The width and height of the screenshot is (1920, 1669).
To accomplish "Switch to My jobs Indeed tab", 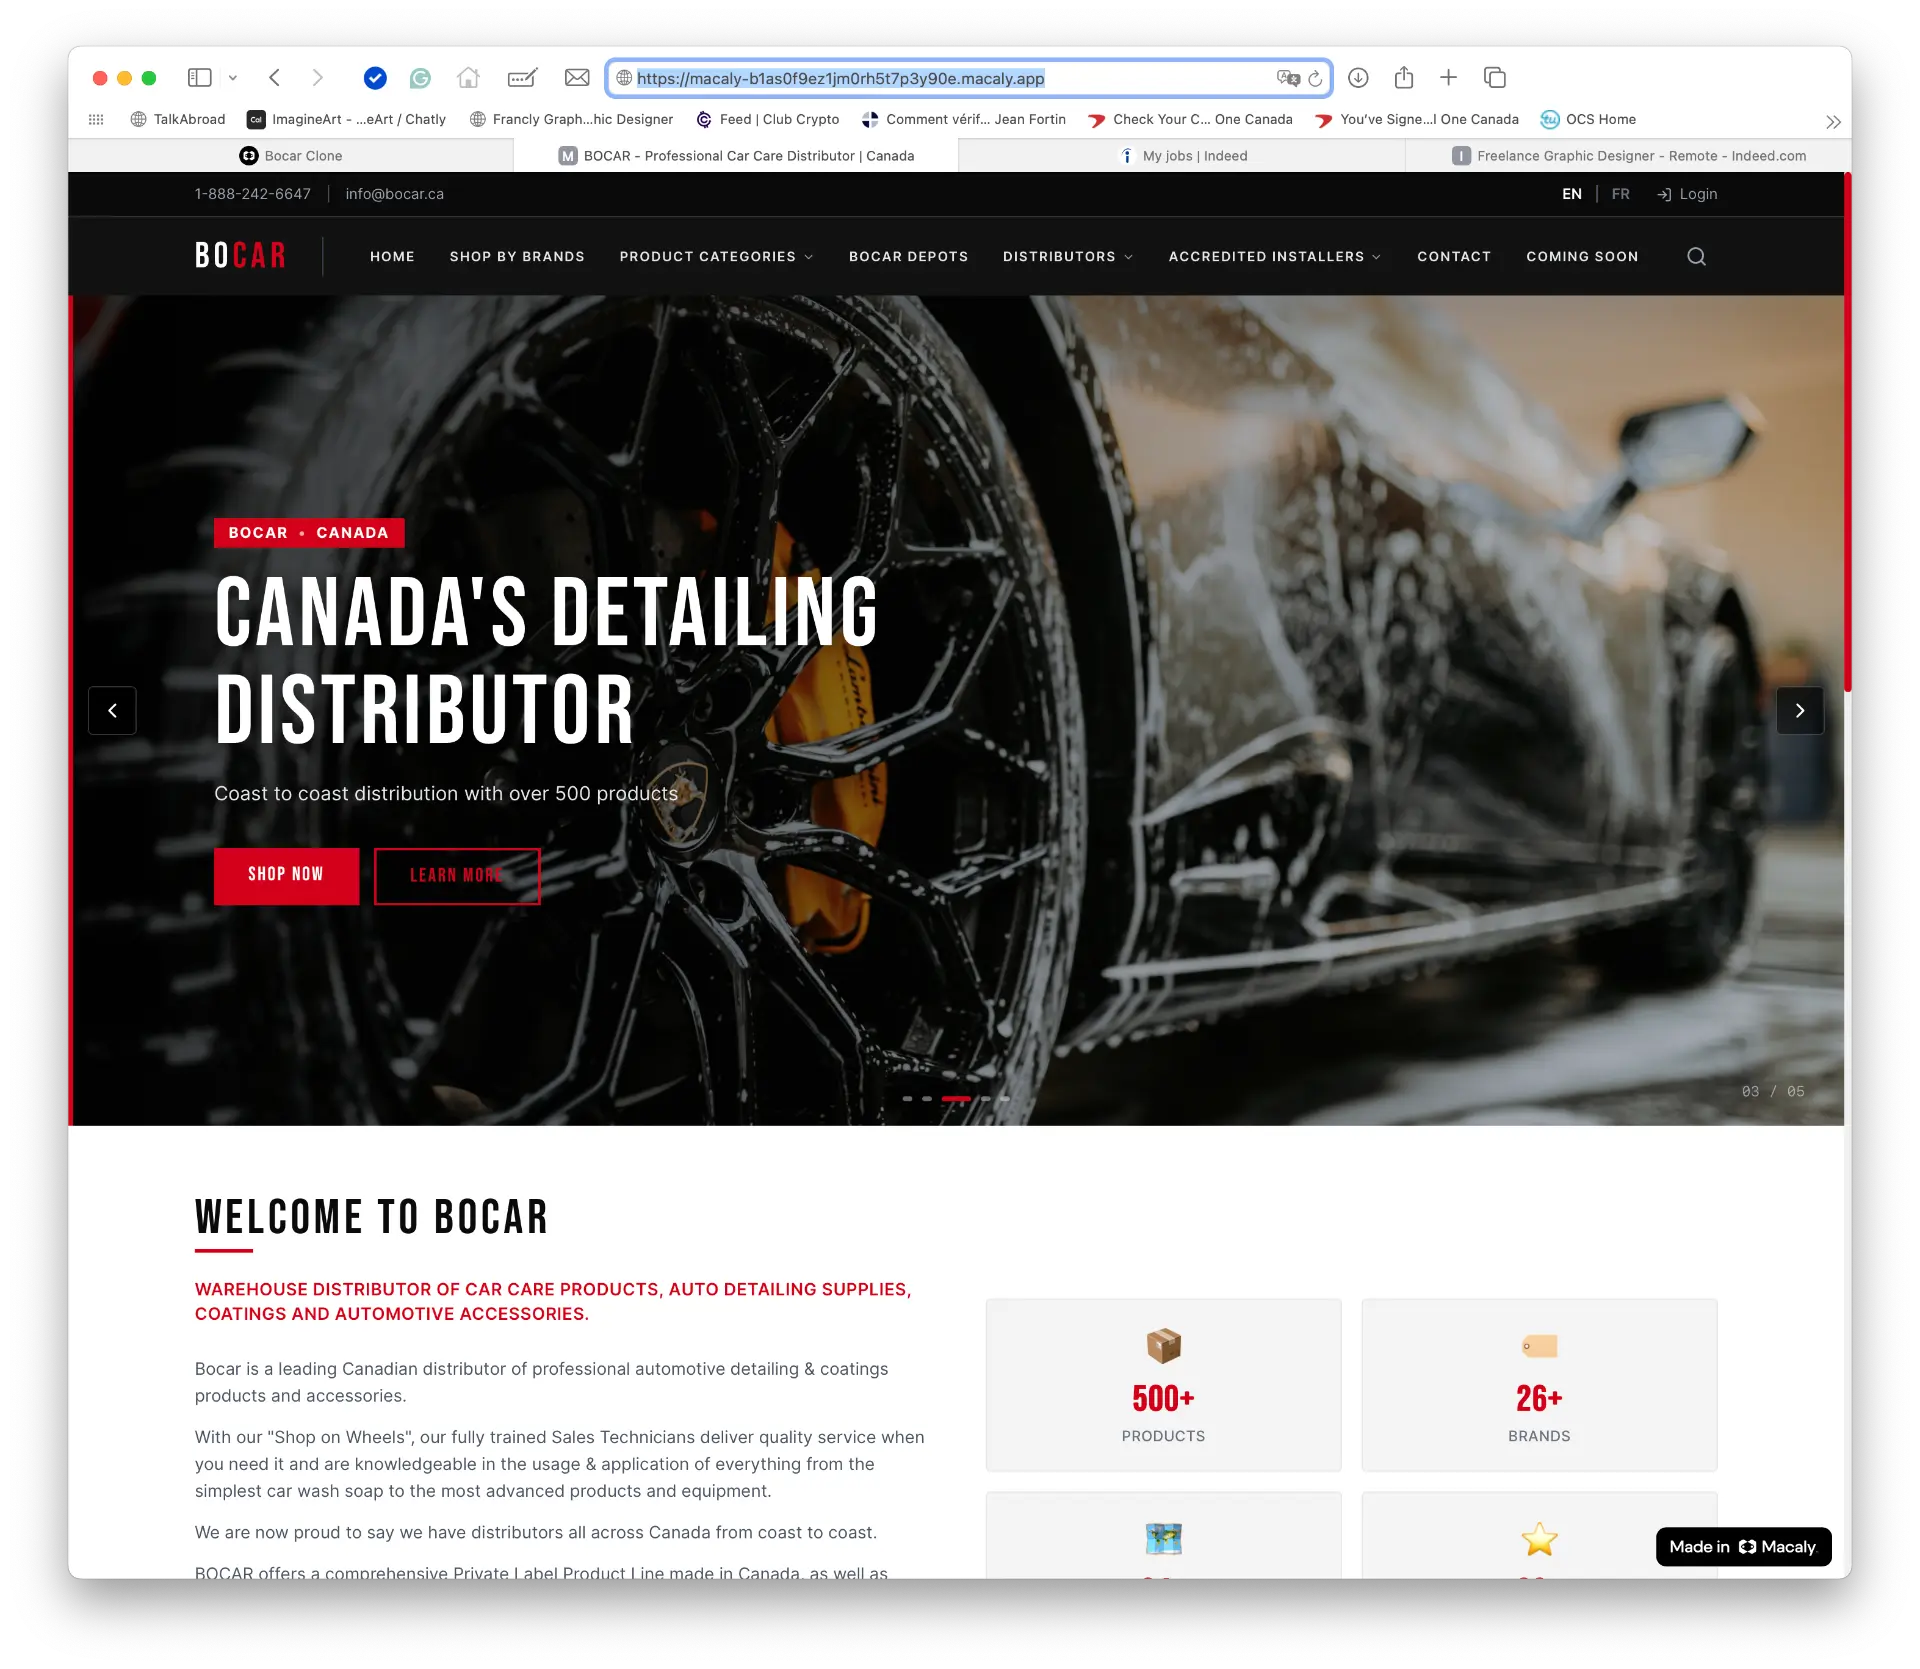I will [x=1182, y=156].
